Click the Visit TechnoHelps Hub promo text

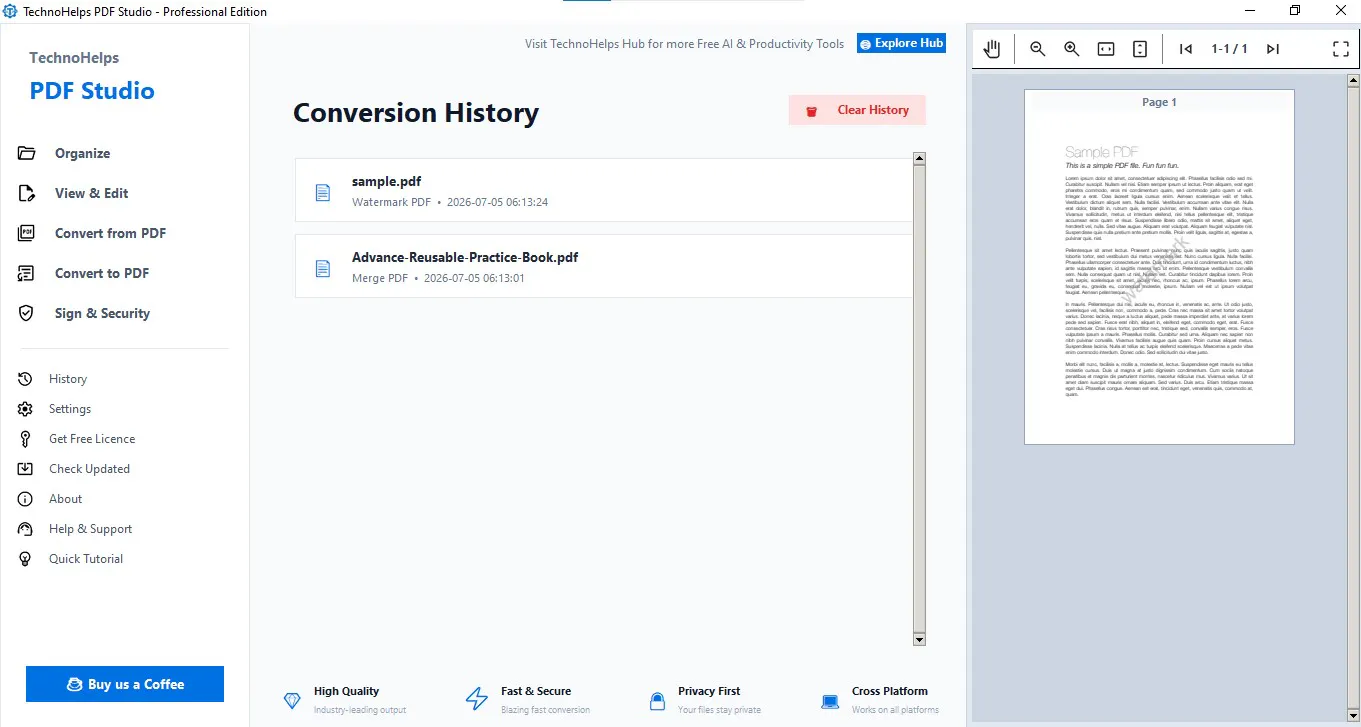click(685, 44)
